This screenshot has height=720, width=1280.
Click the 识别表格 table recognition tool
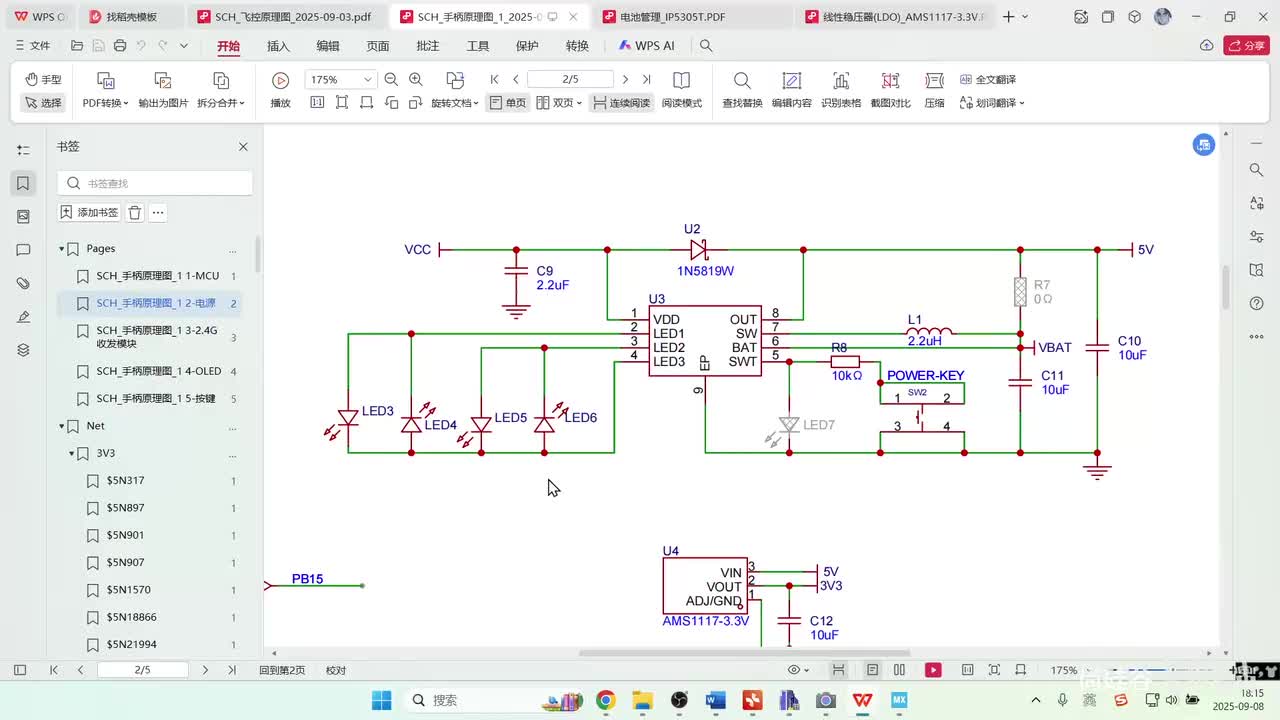pyautogui.click(x=841, y=88)
